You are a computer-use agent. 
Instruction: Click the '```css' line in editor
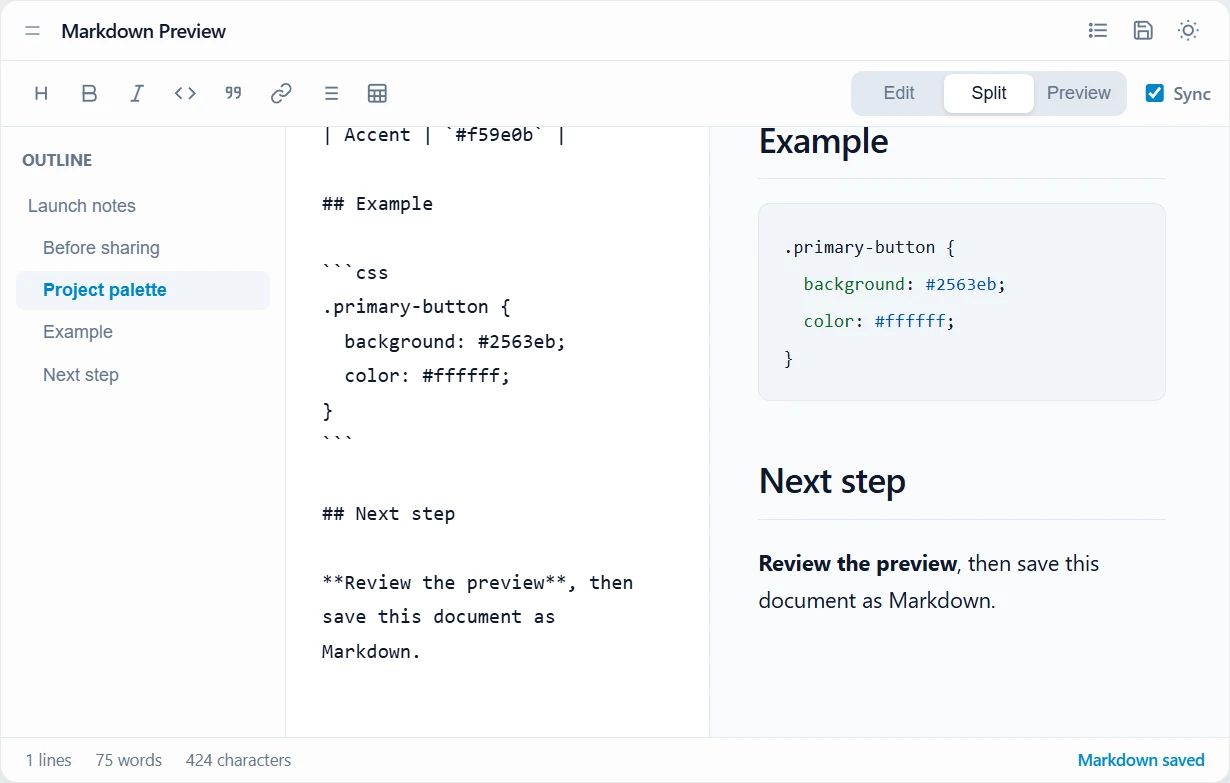point(355,272)
